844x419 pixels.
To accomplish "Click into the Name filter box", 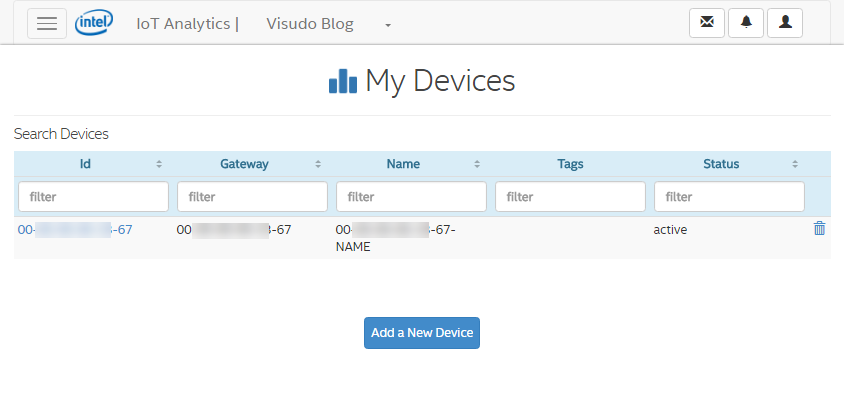I will pyautogui.click(x=411, y=197).
